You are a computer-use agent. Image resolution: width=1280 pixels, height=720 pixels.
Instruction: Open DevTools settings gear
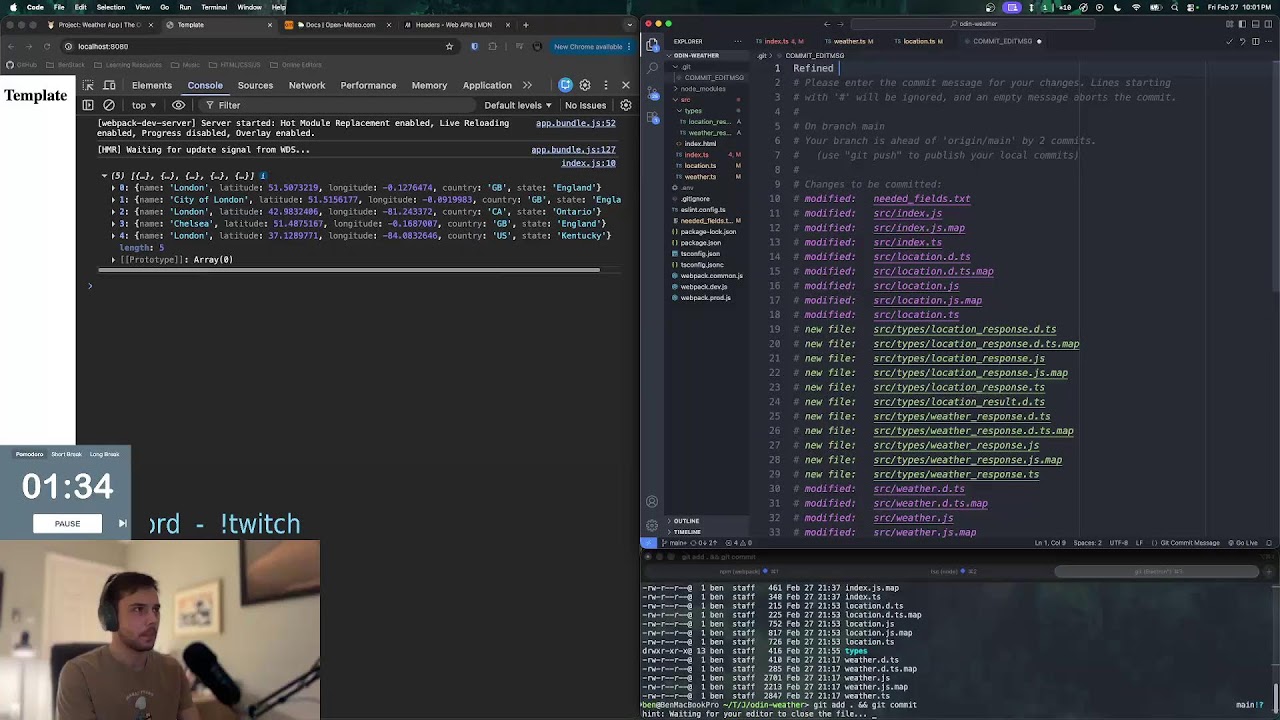[x=585, y=85]
